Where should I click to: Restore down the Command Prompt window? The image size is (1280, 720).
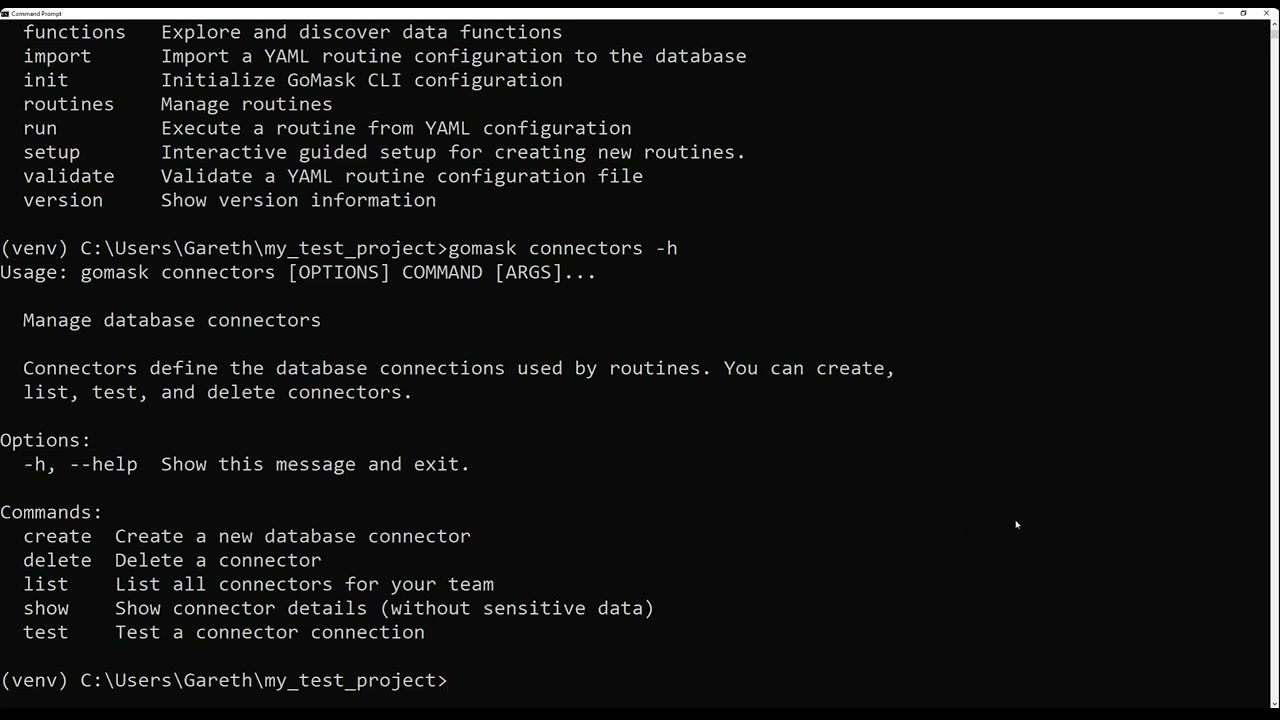click(1243, 13)
